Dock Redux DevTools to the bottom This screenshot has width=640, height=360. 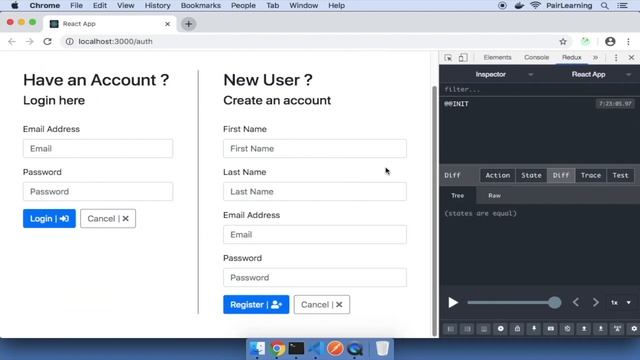click(x=484, y=329)
